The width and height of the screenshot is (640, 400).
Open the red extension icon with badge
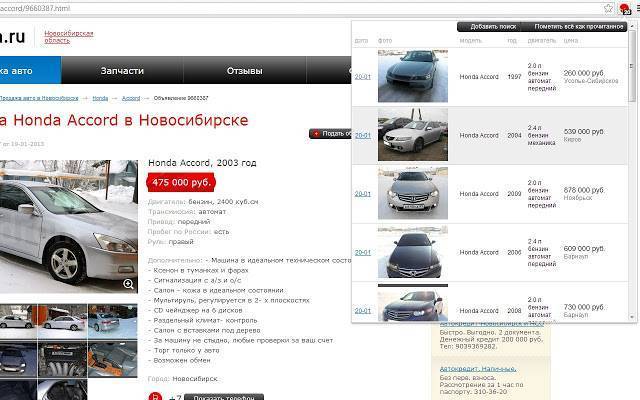[624, 9]
